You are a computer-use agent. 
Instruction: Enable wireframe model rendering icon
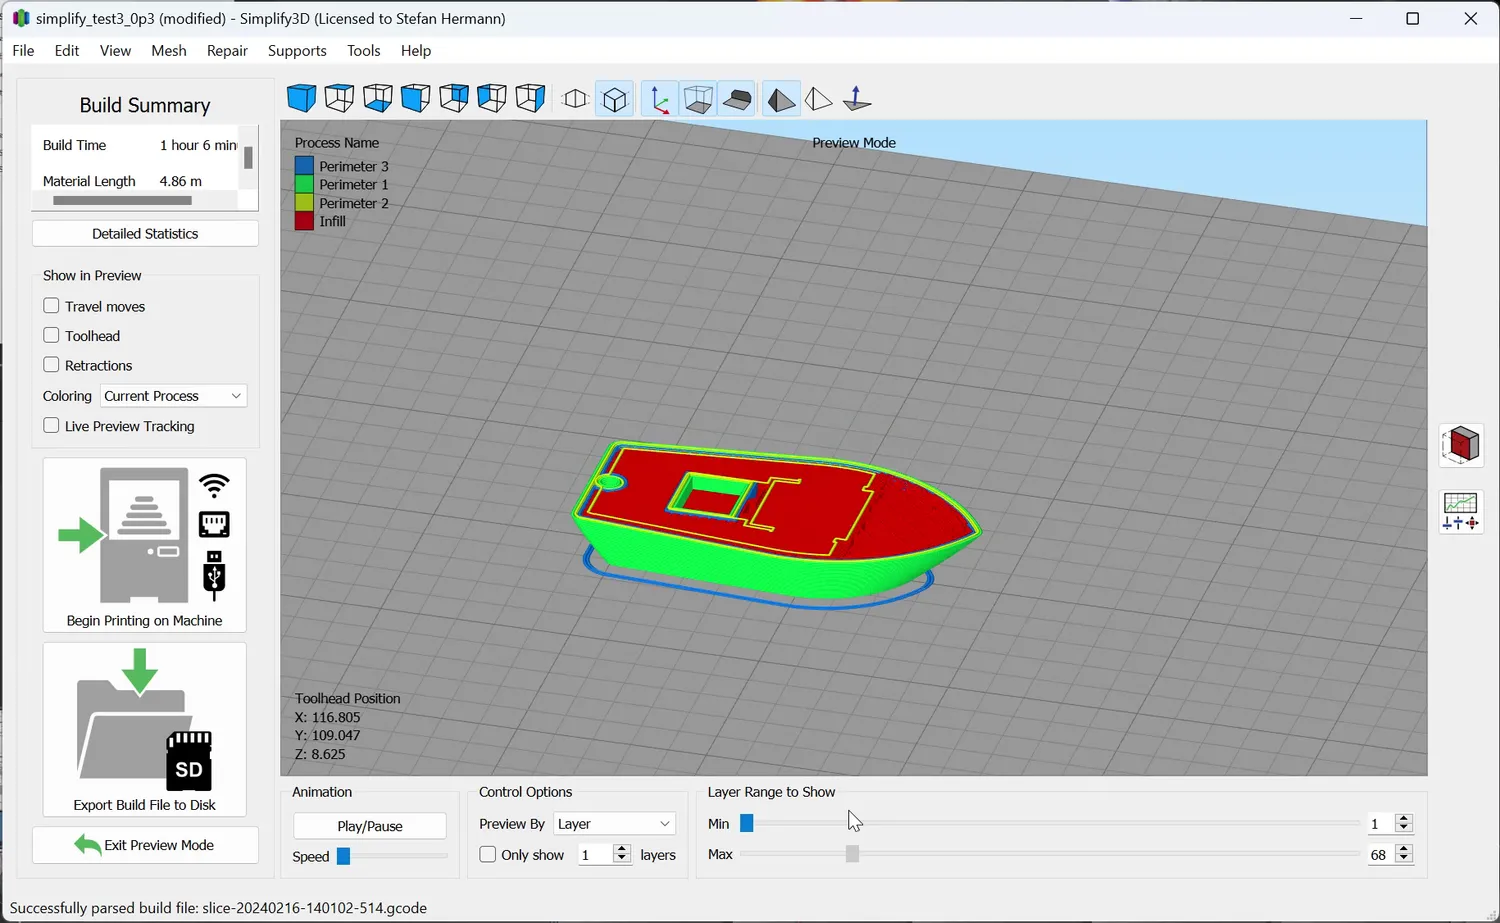coord(818,99)
